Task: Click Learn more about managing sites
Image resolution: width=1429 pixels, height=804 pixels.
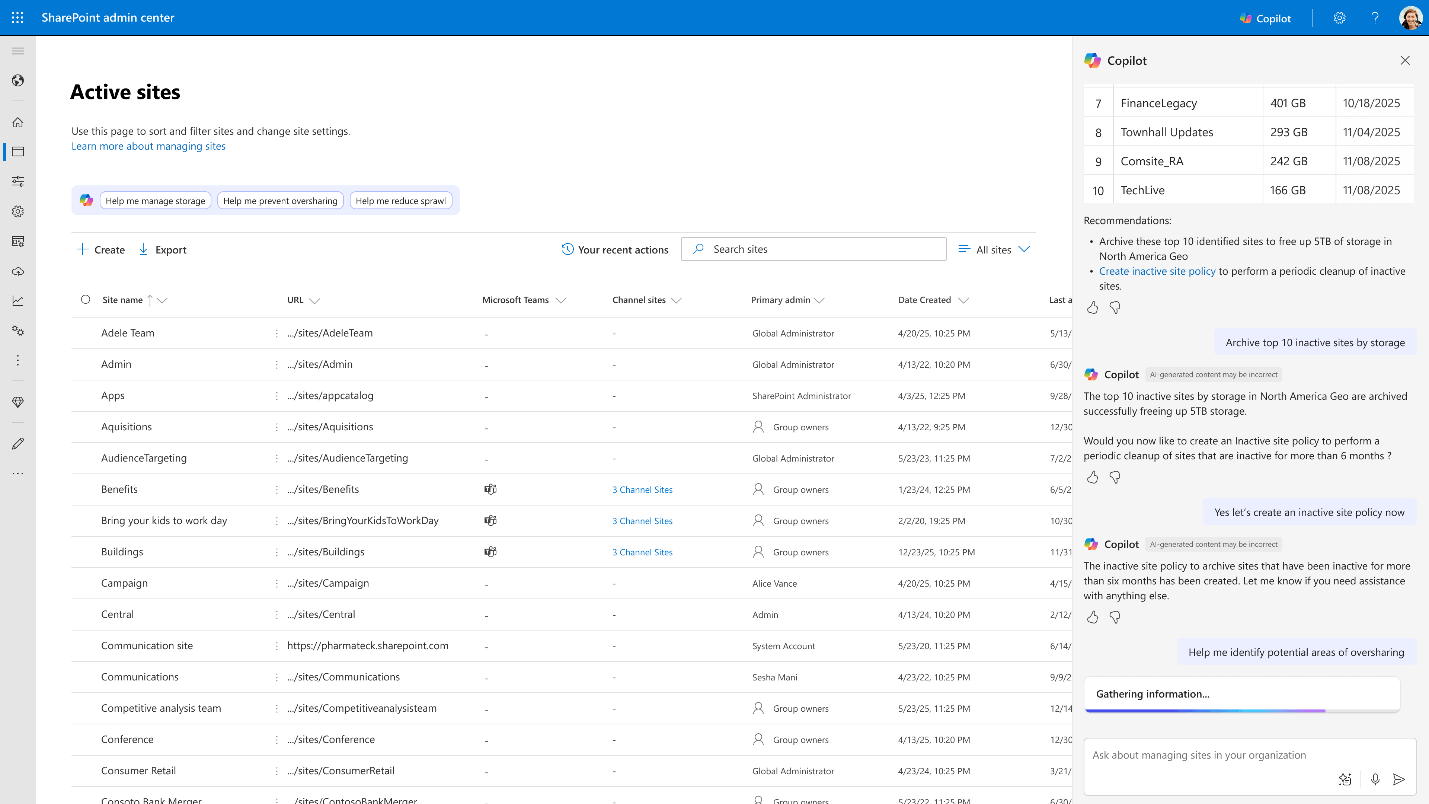Action: [x=147, y=146]
